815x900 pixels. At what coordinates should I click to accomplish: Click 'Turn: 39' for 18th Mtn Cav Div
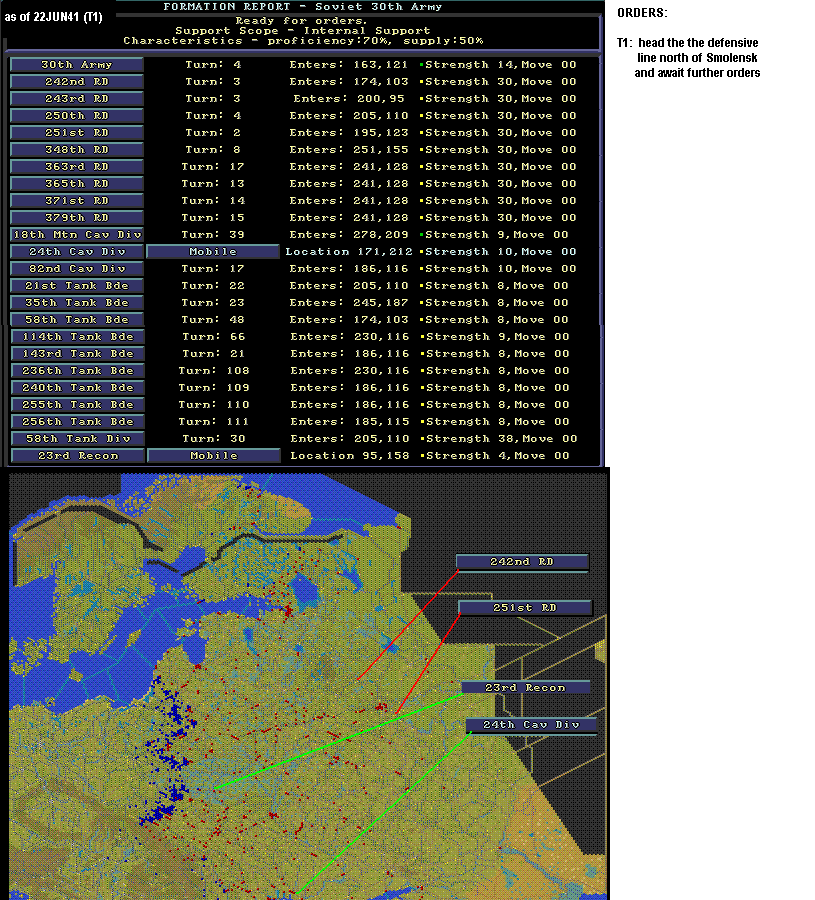point(213,235)
